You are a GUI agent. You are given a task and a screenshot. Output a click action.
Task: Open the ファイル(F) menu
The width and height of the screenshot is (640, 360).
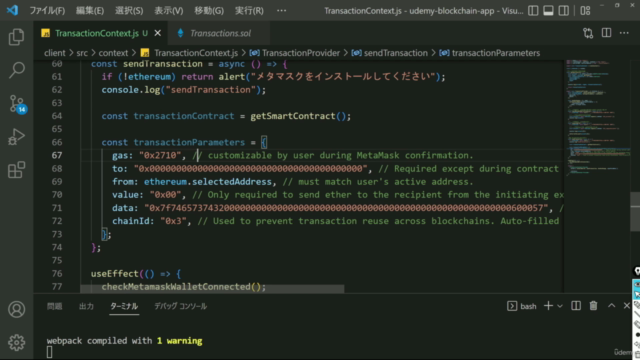click(47, 11)
